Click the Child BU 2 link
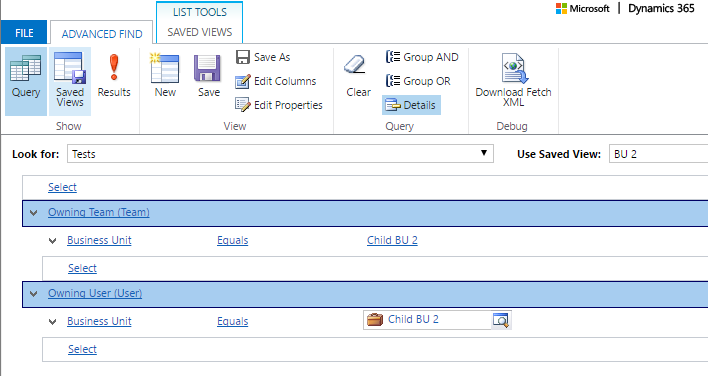 [392, 240]
